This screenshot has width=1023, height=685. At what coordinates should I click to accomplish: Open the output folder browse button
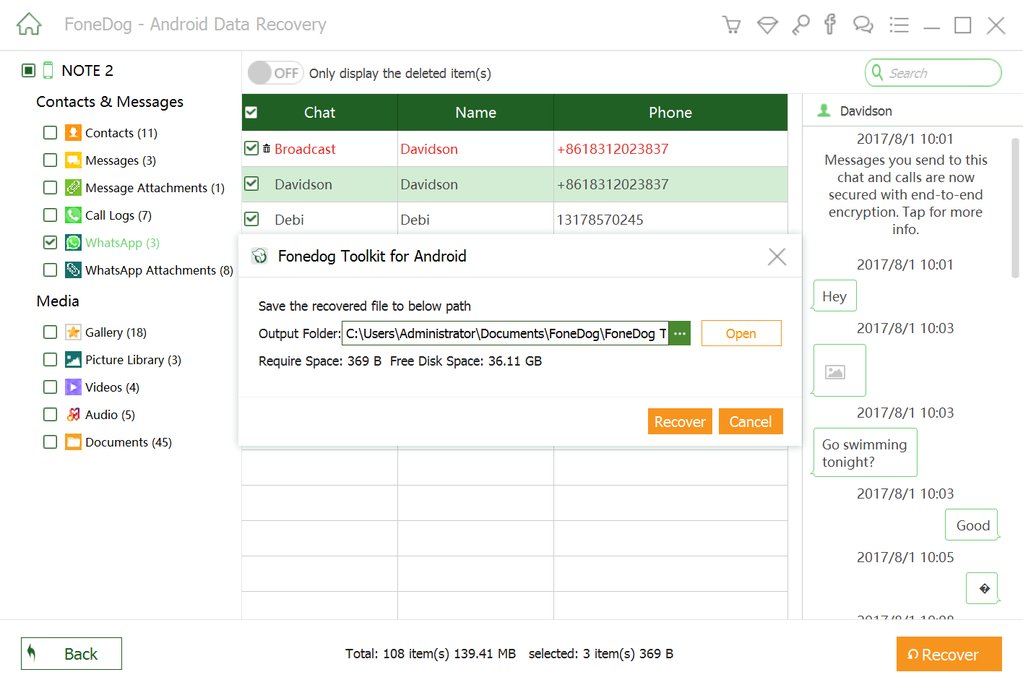click(679, 332)
